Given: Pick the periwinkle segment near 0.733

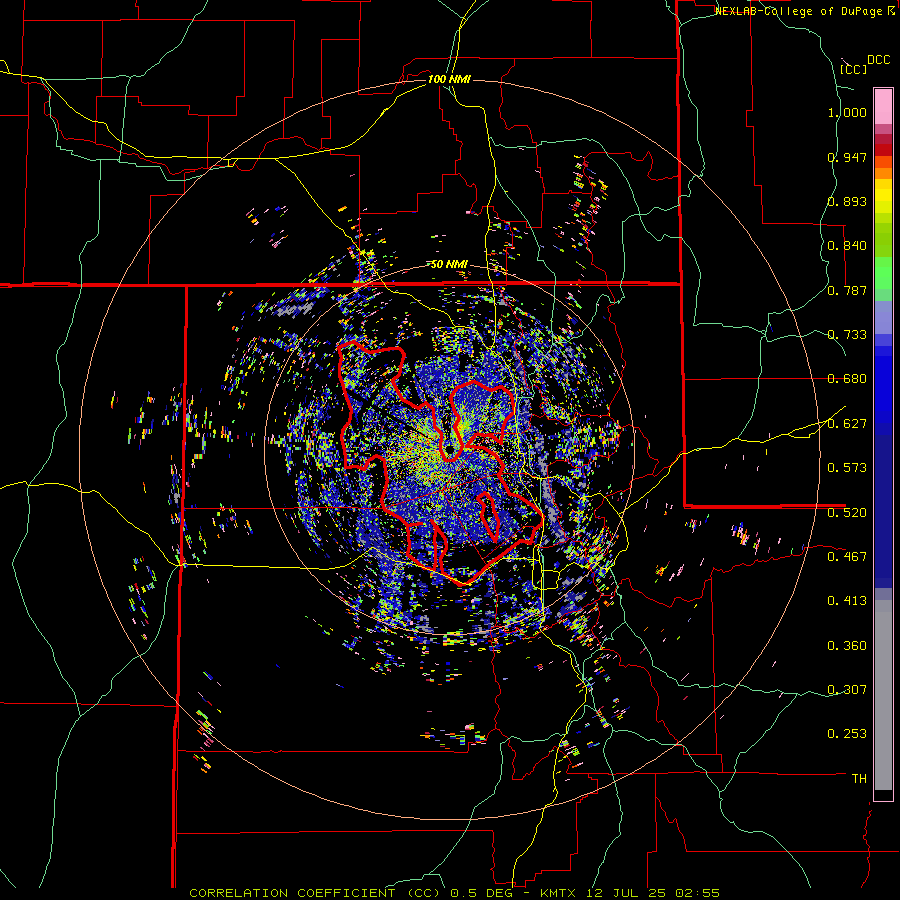Looking at the screenshot, I should (x=883, y=318).
